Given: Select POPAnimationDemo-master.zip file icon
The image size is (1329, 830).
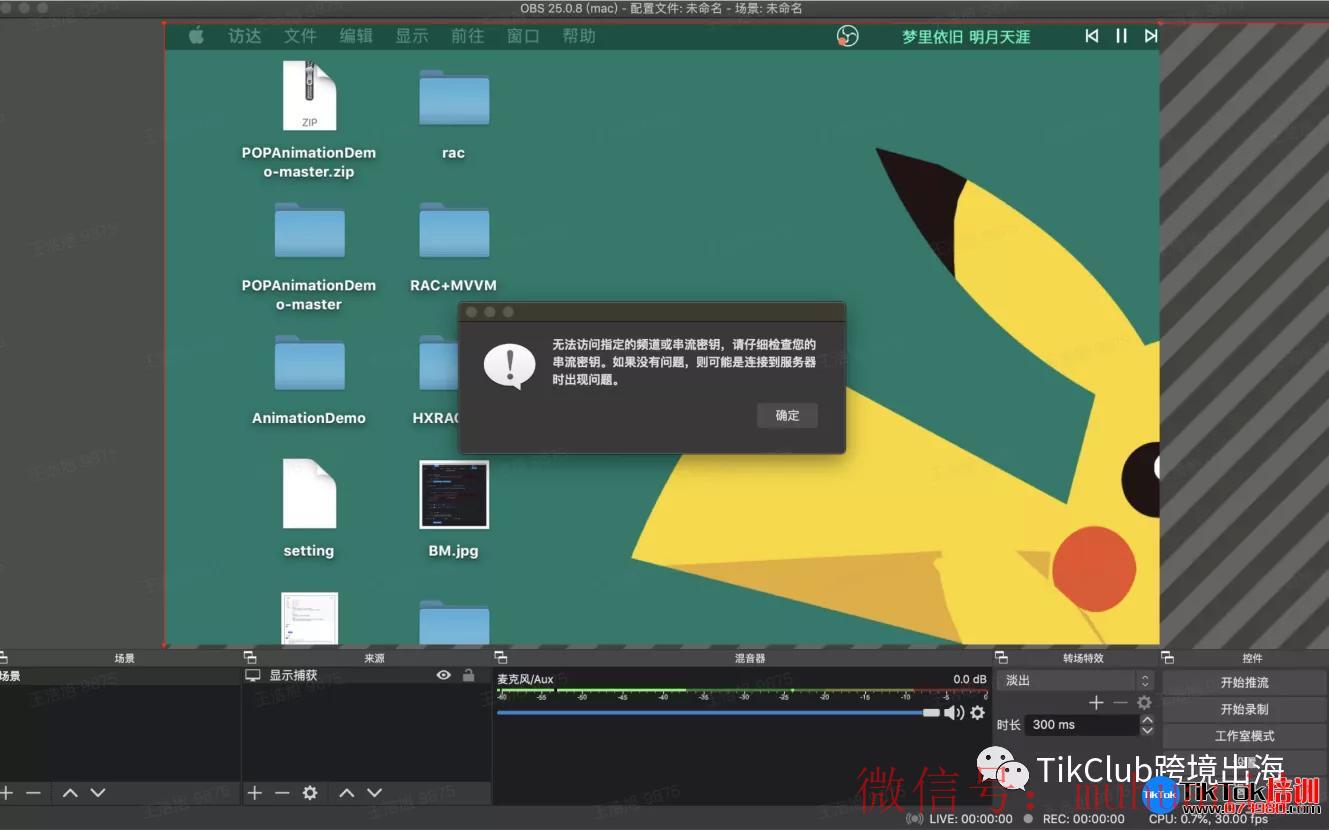Looking at the screenshot, I should point(309,96).
